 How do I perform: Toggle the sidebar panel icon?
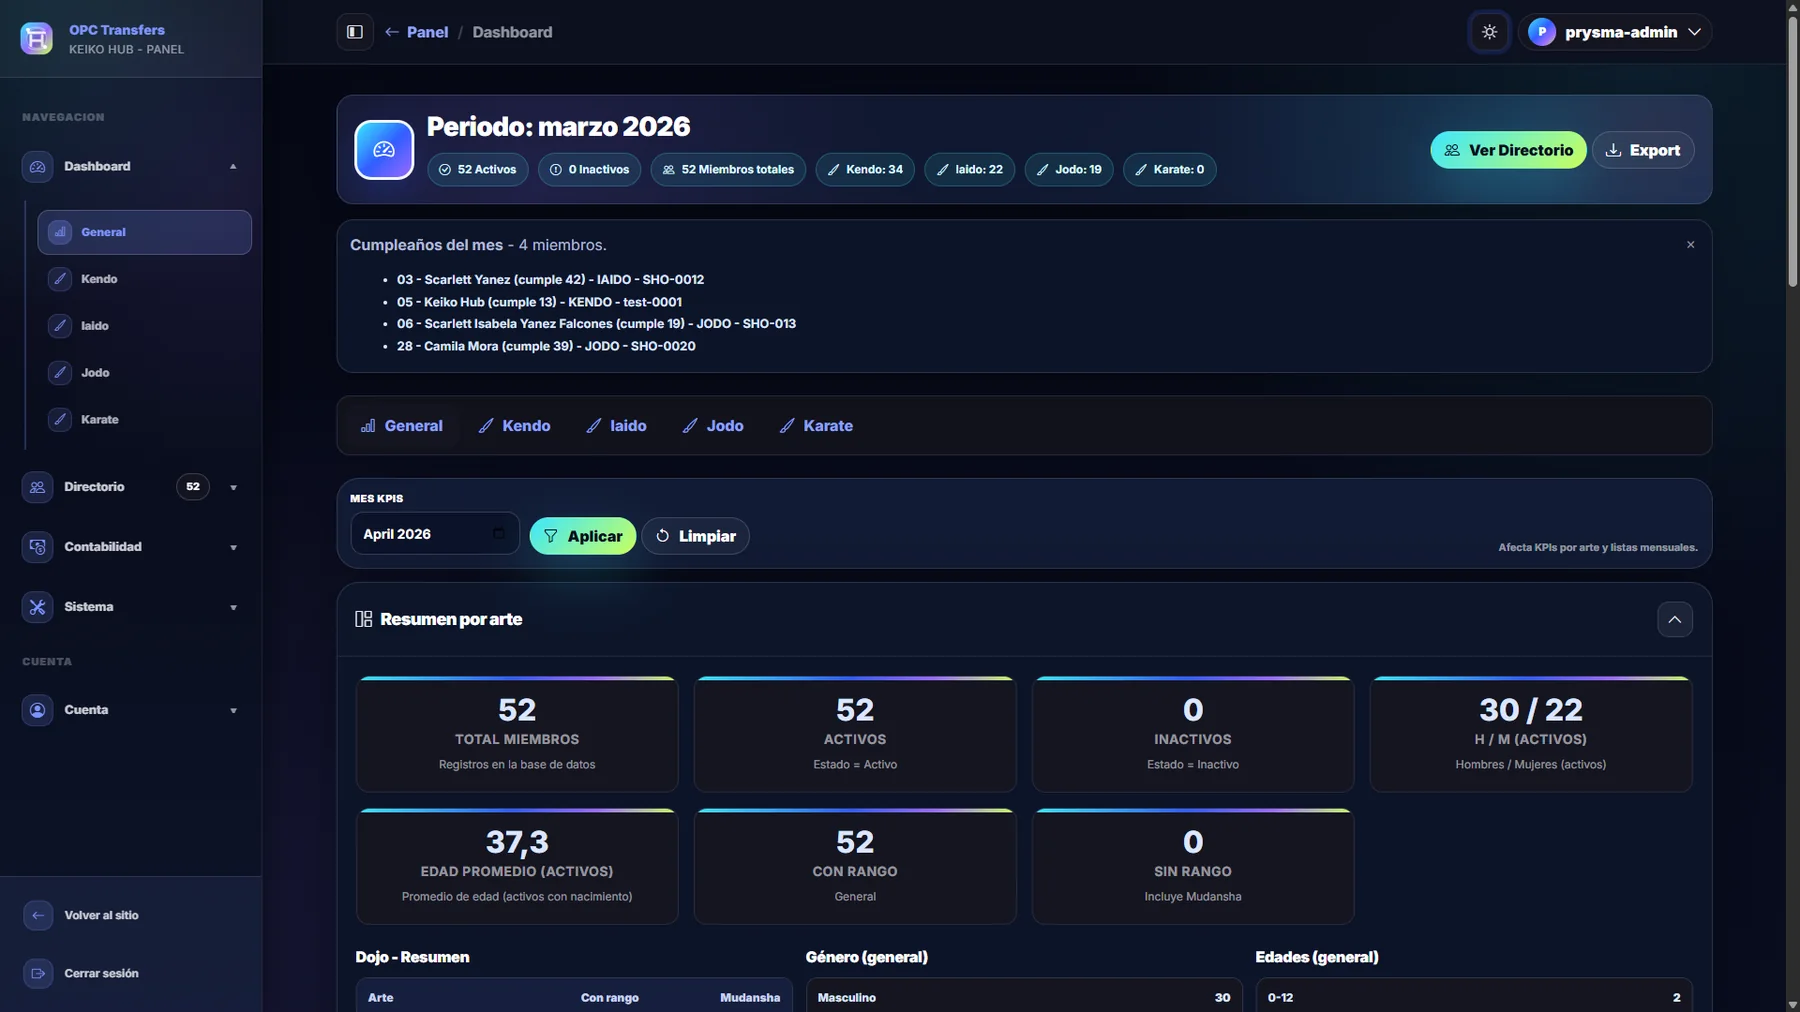click(x=355, y=32)
